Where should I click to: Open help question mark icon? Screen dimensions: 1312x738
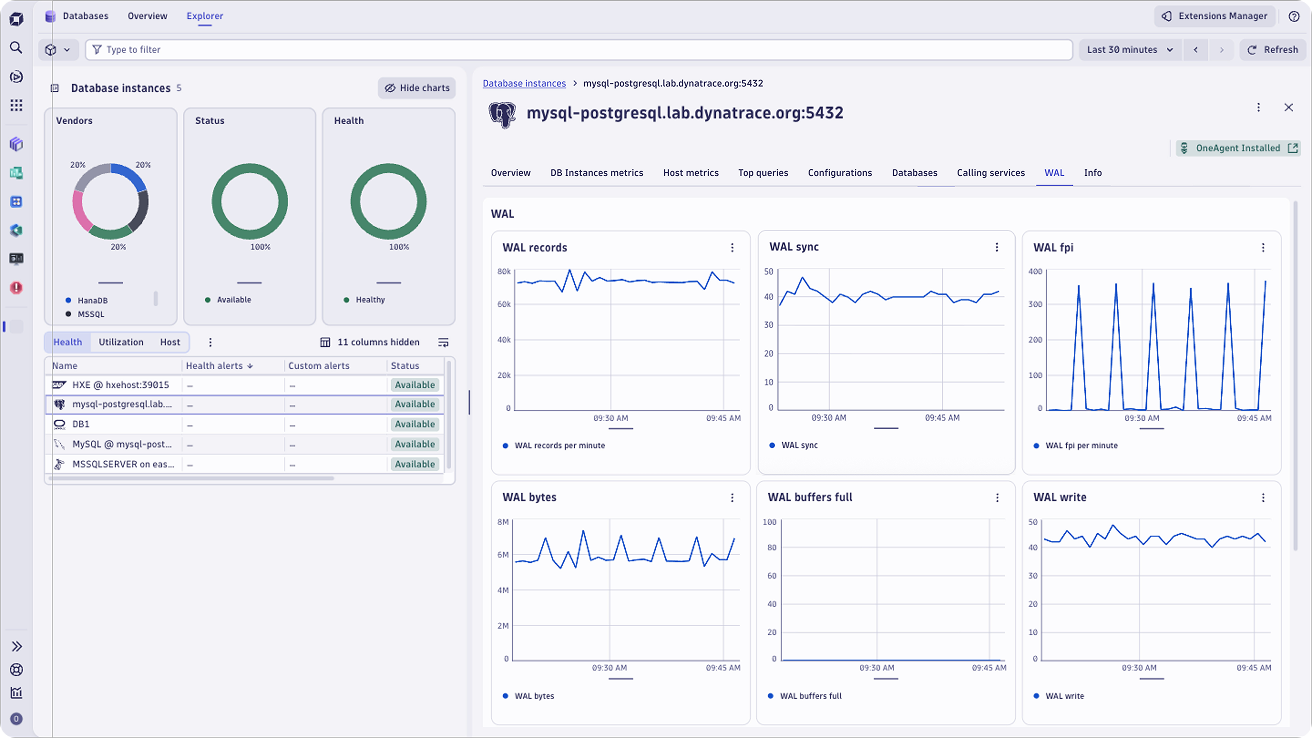[x=1293, y=16]
